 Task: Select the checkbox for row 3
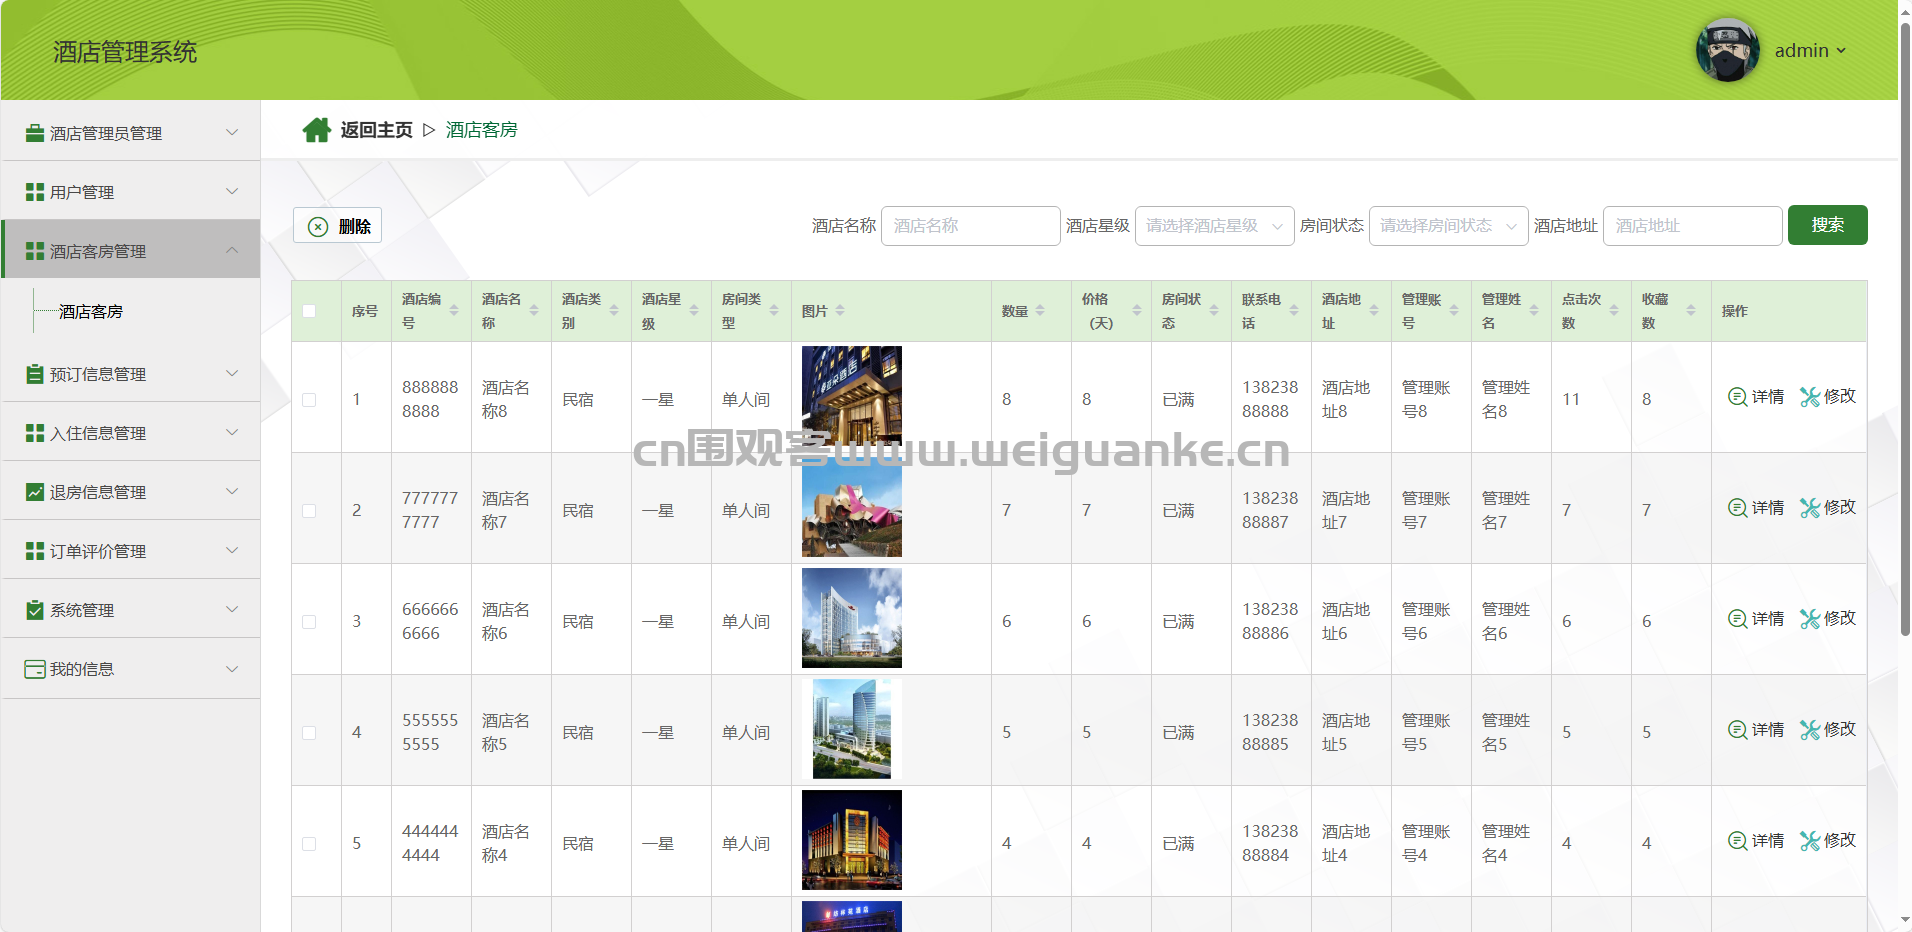click(309, 622)
